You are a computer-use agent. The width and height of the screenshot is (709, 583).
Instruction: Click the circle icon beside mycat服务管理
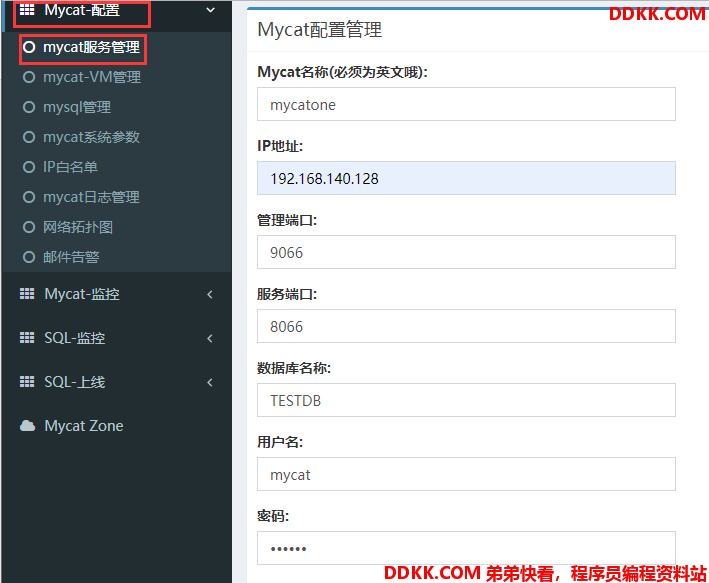tap(29, 47)
